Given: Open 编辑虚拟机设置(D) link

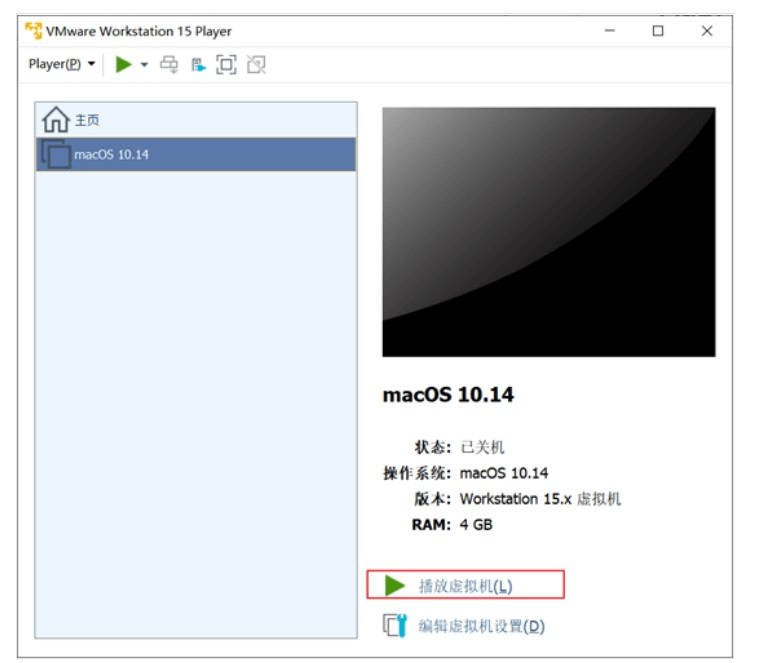Looking at the screenshot, I should pyautogui.click(x=481, y=626).
